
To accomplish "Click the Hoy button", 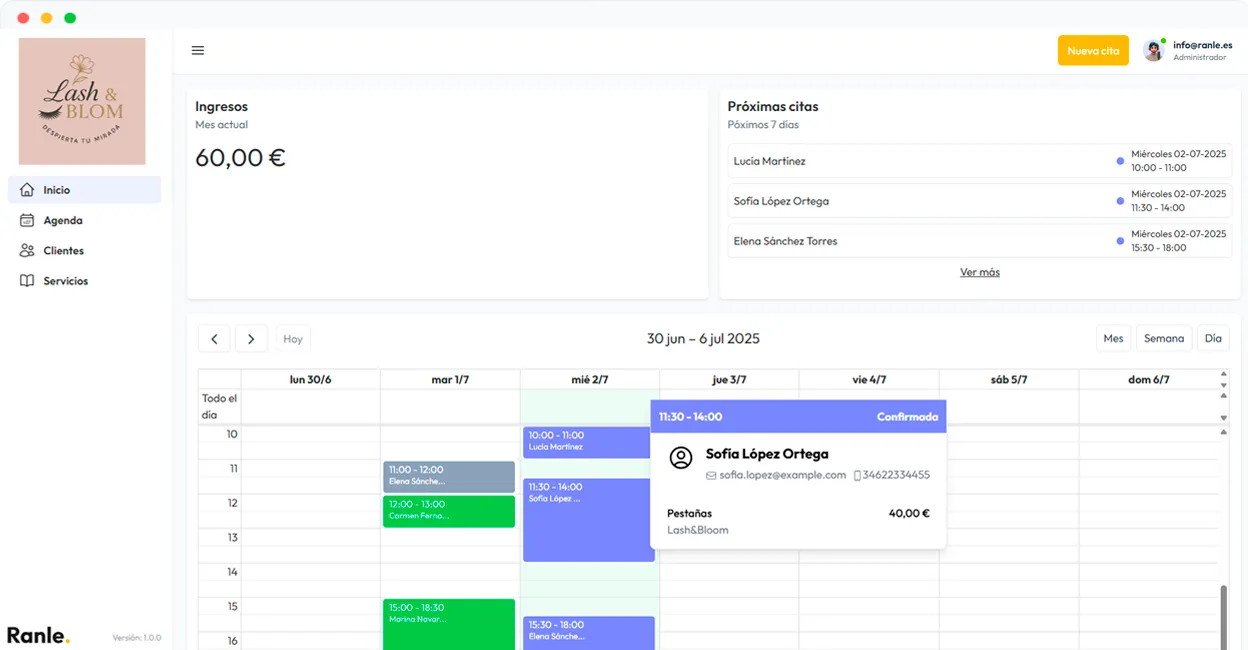I will point(293,339).
